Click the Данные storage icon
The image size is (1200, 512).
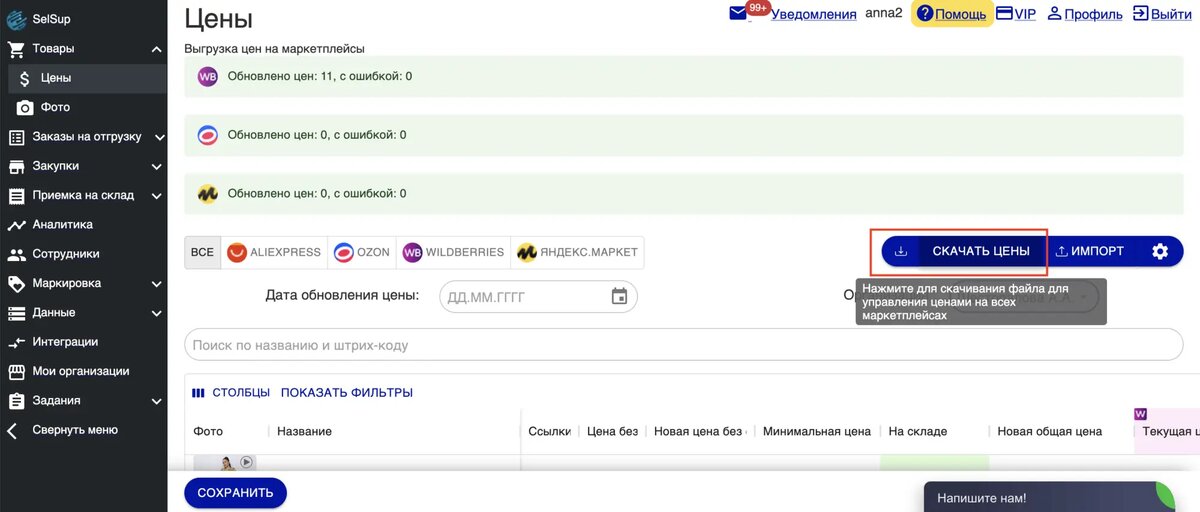(x=16, y=313)
